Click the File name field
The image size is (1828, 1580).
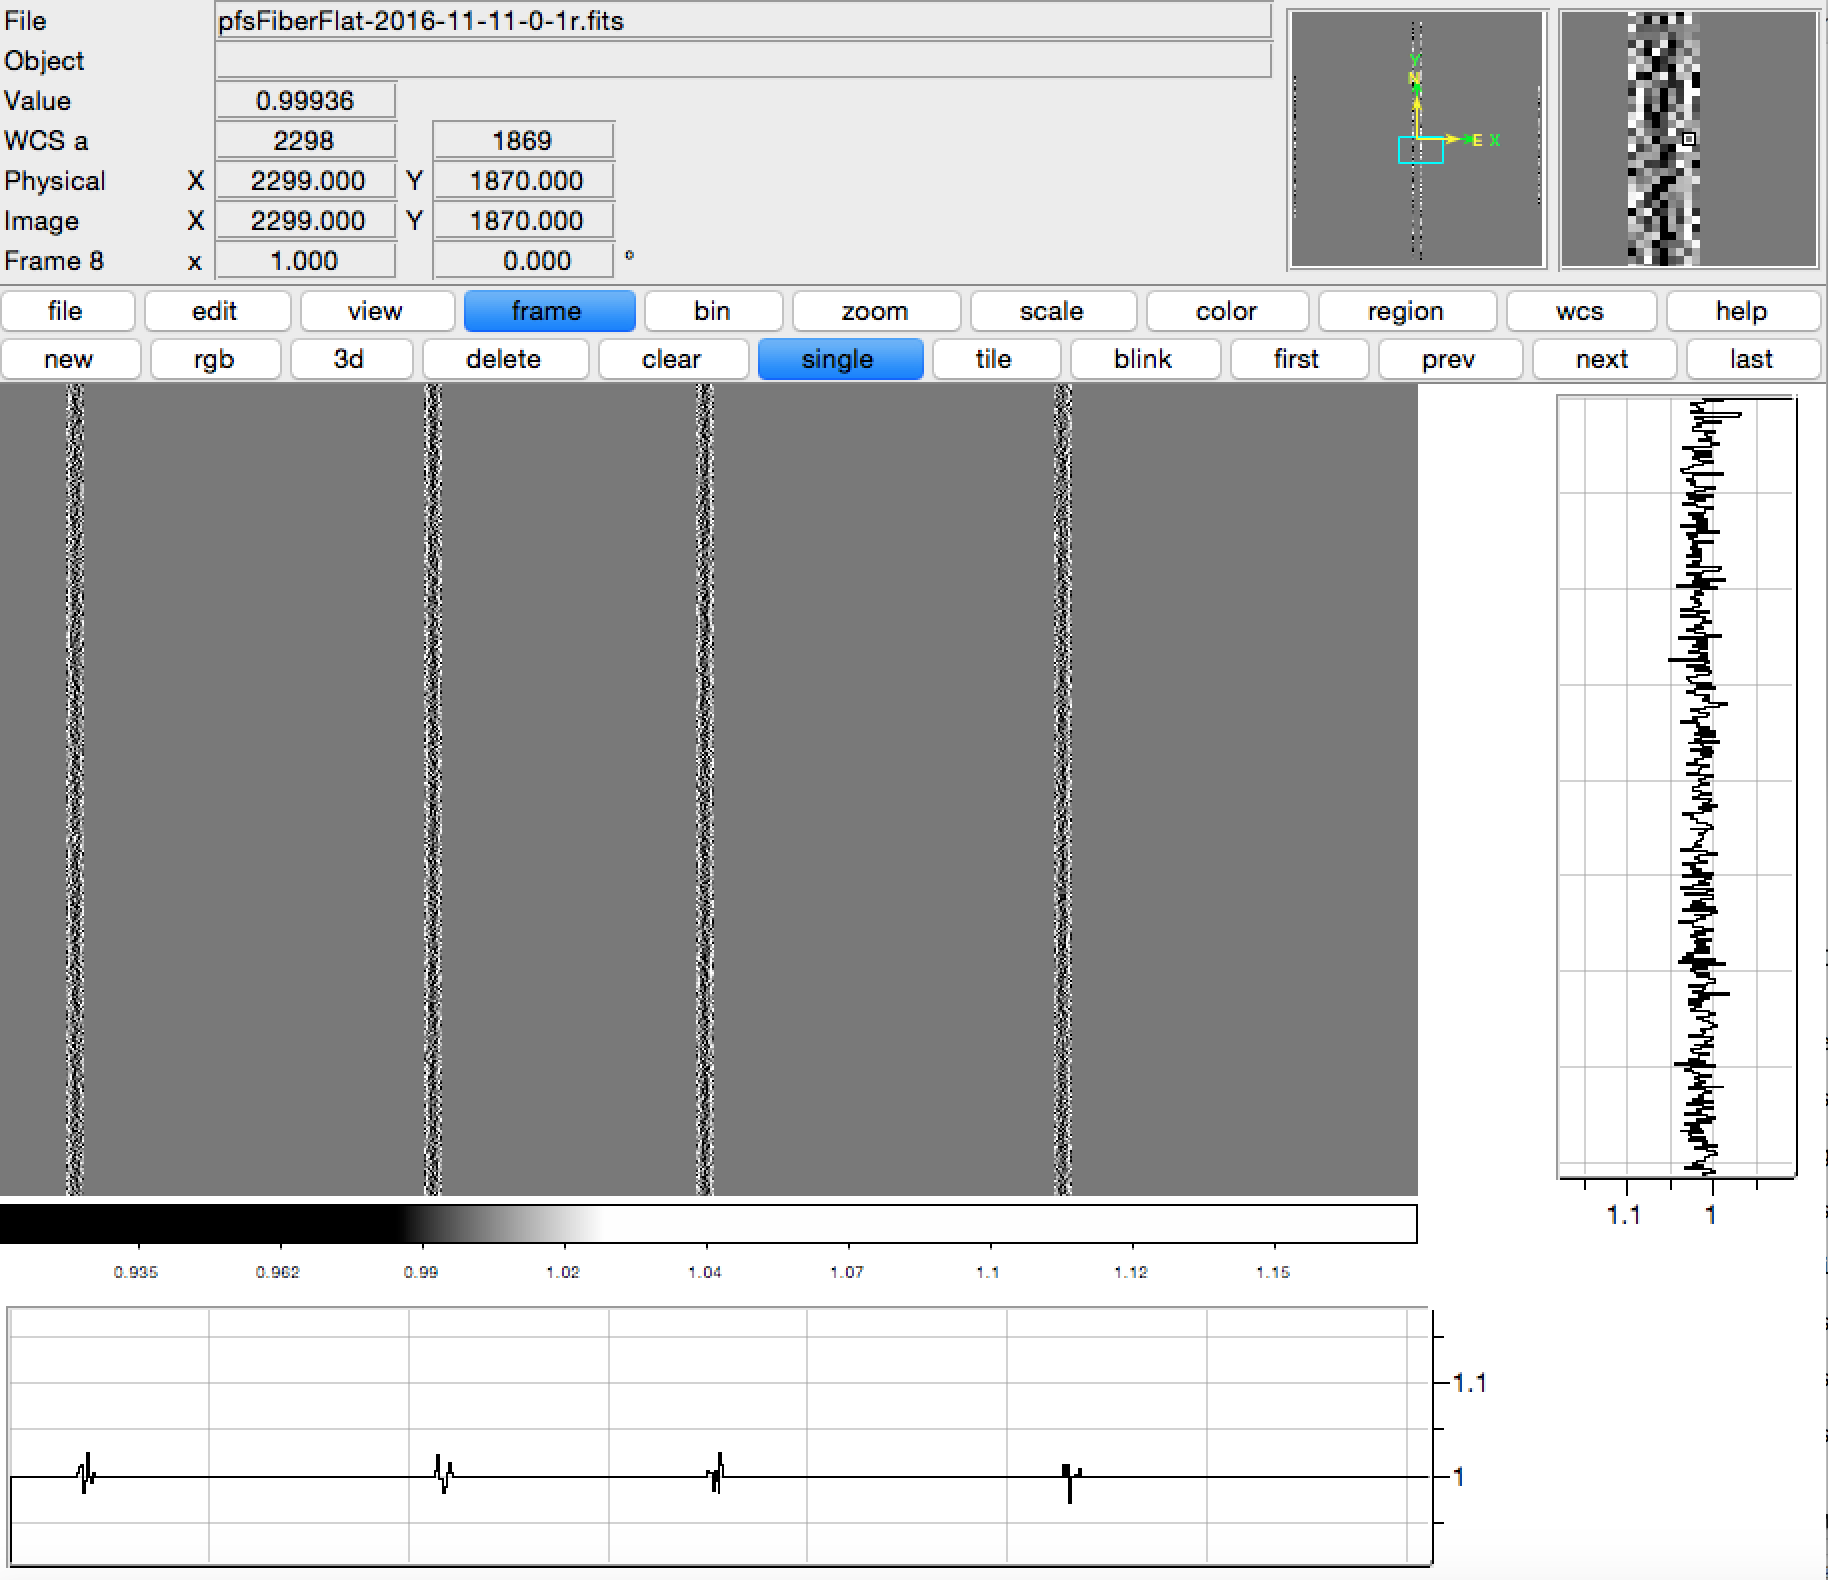point(742,21)
